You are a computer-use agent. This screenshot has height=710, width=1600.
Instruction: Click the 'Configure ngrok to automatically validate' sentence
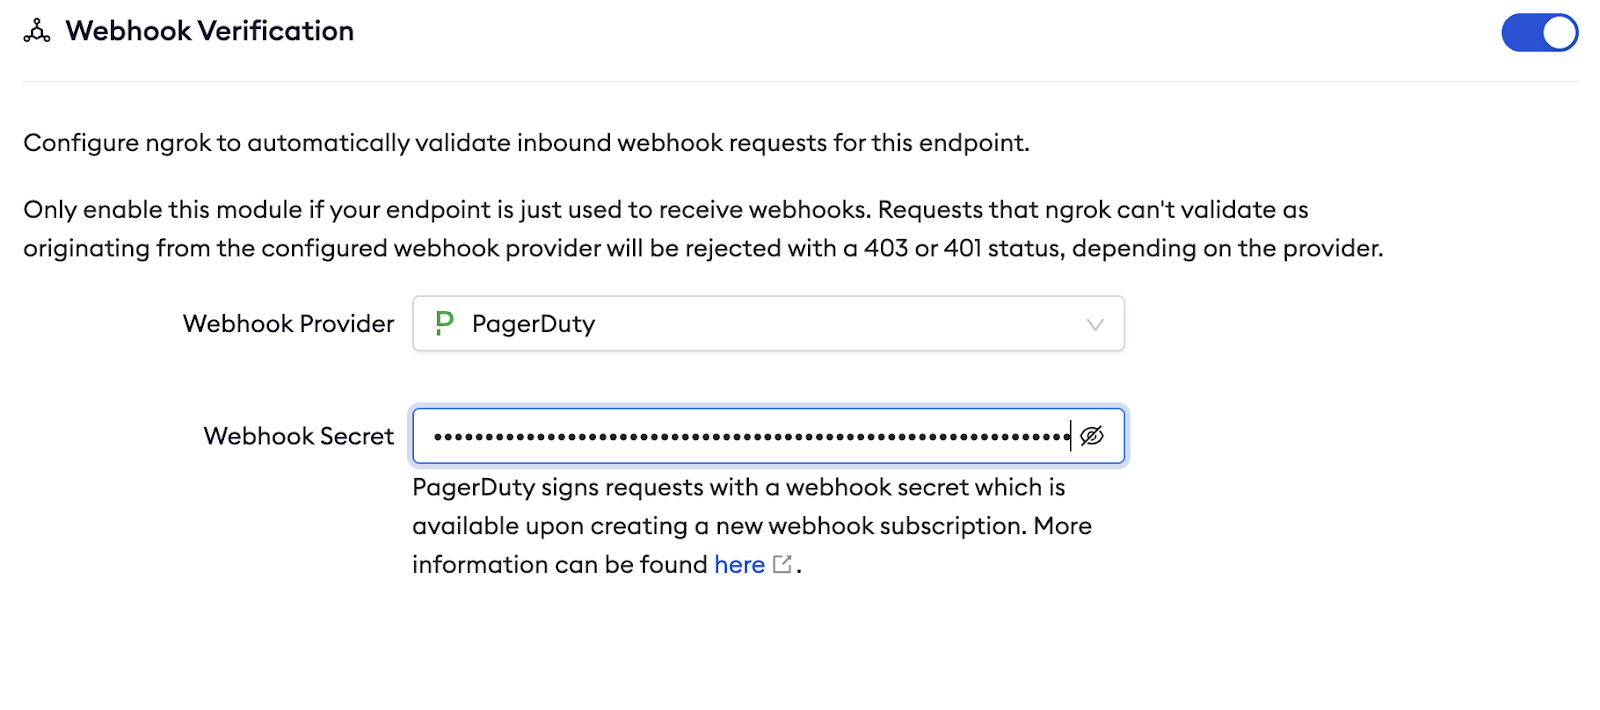coord(526,143)
